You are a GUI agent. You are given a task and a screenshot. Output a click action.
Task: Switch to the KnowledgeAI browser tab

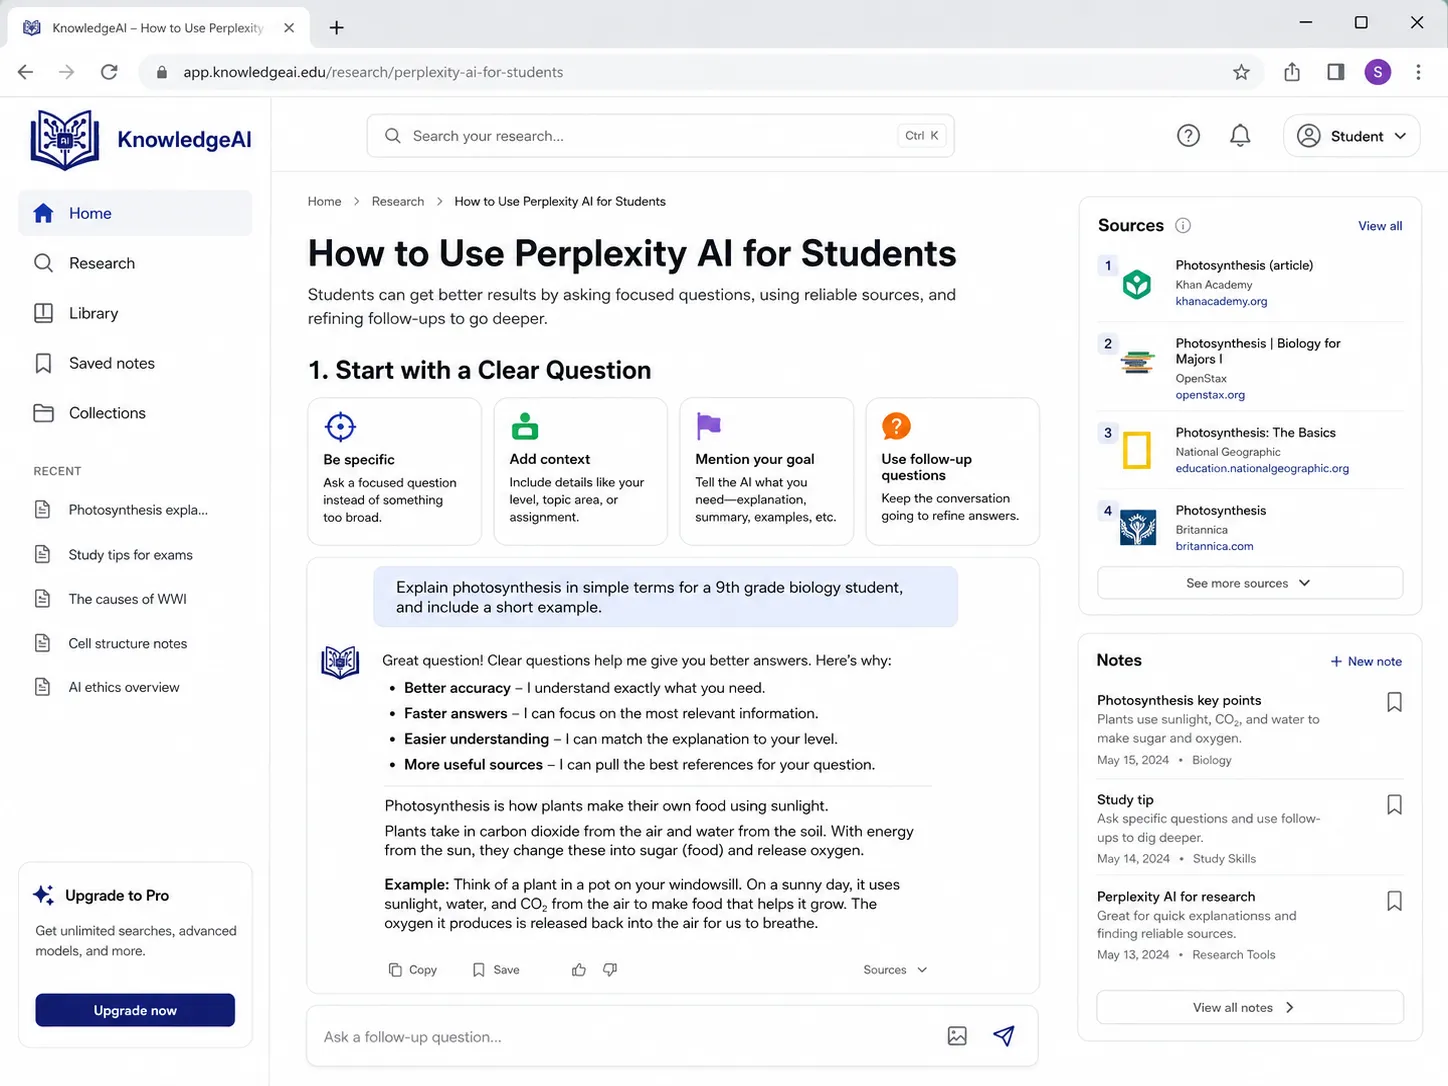[x=157, y=28]
